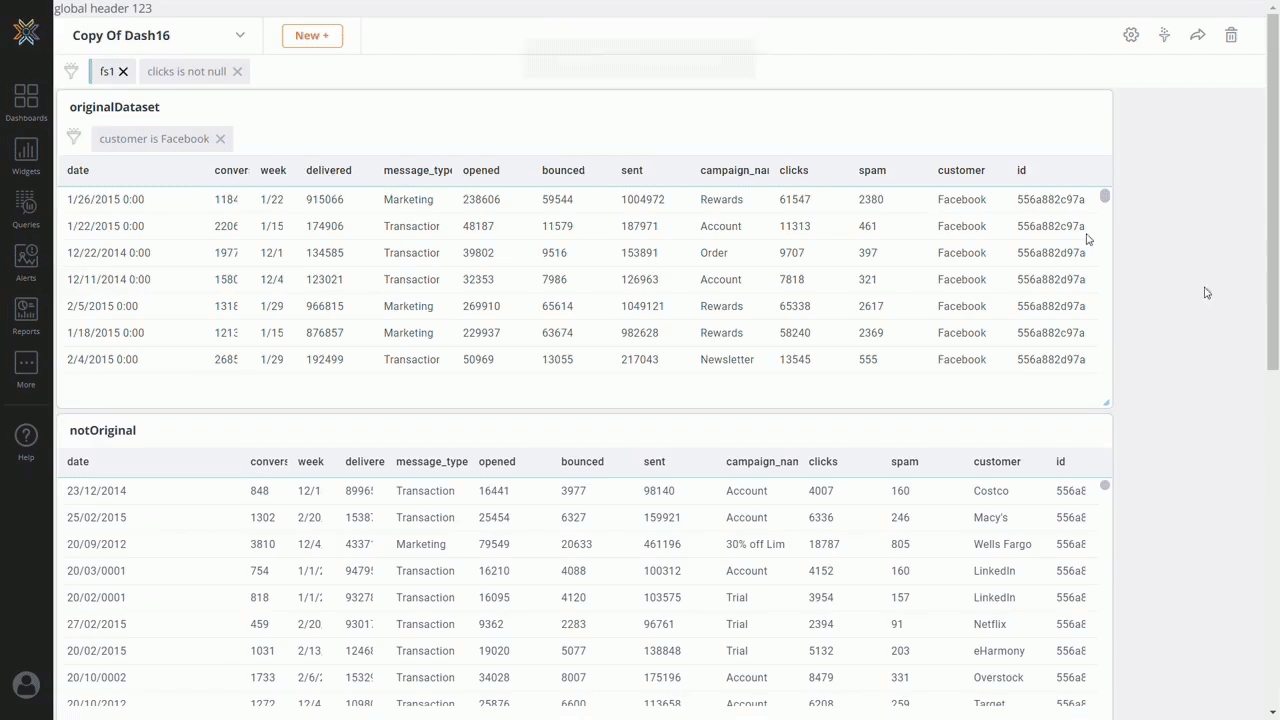Share the dashboard with arrow icon
This screenshot has width=1280, height=720.
pyautogui.click(x=1197, y=35)
